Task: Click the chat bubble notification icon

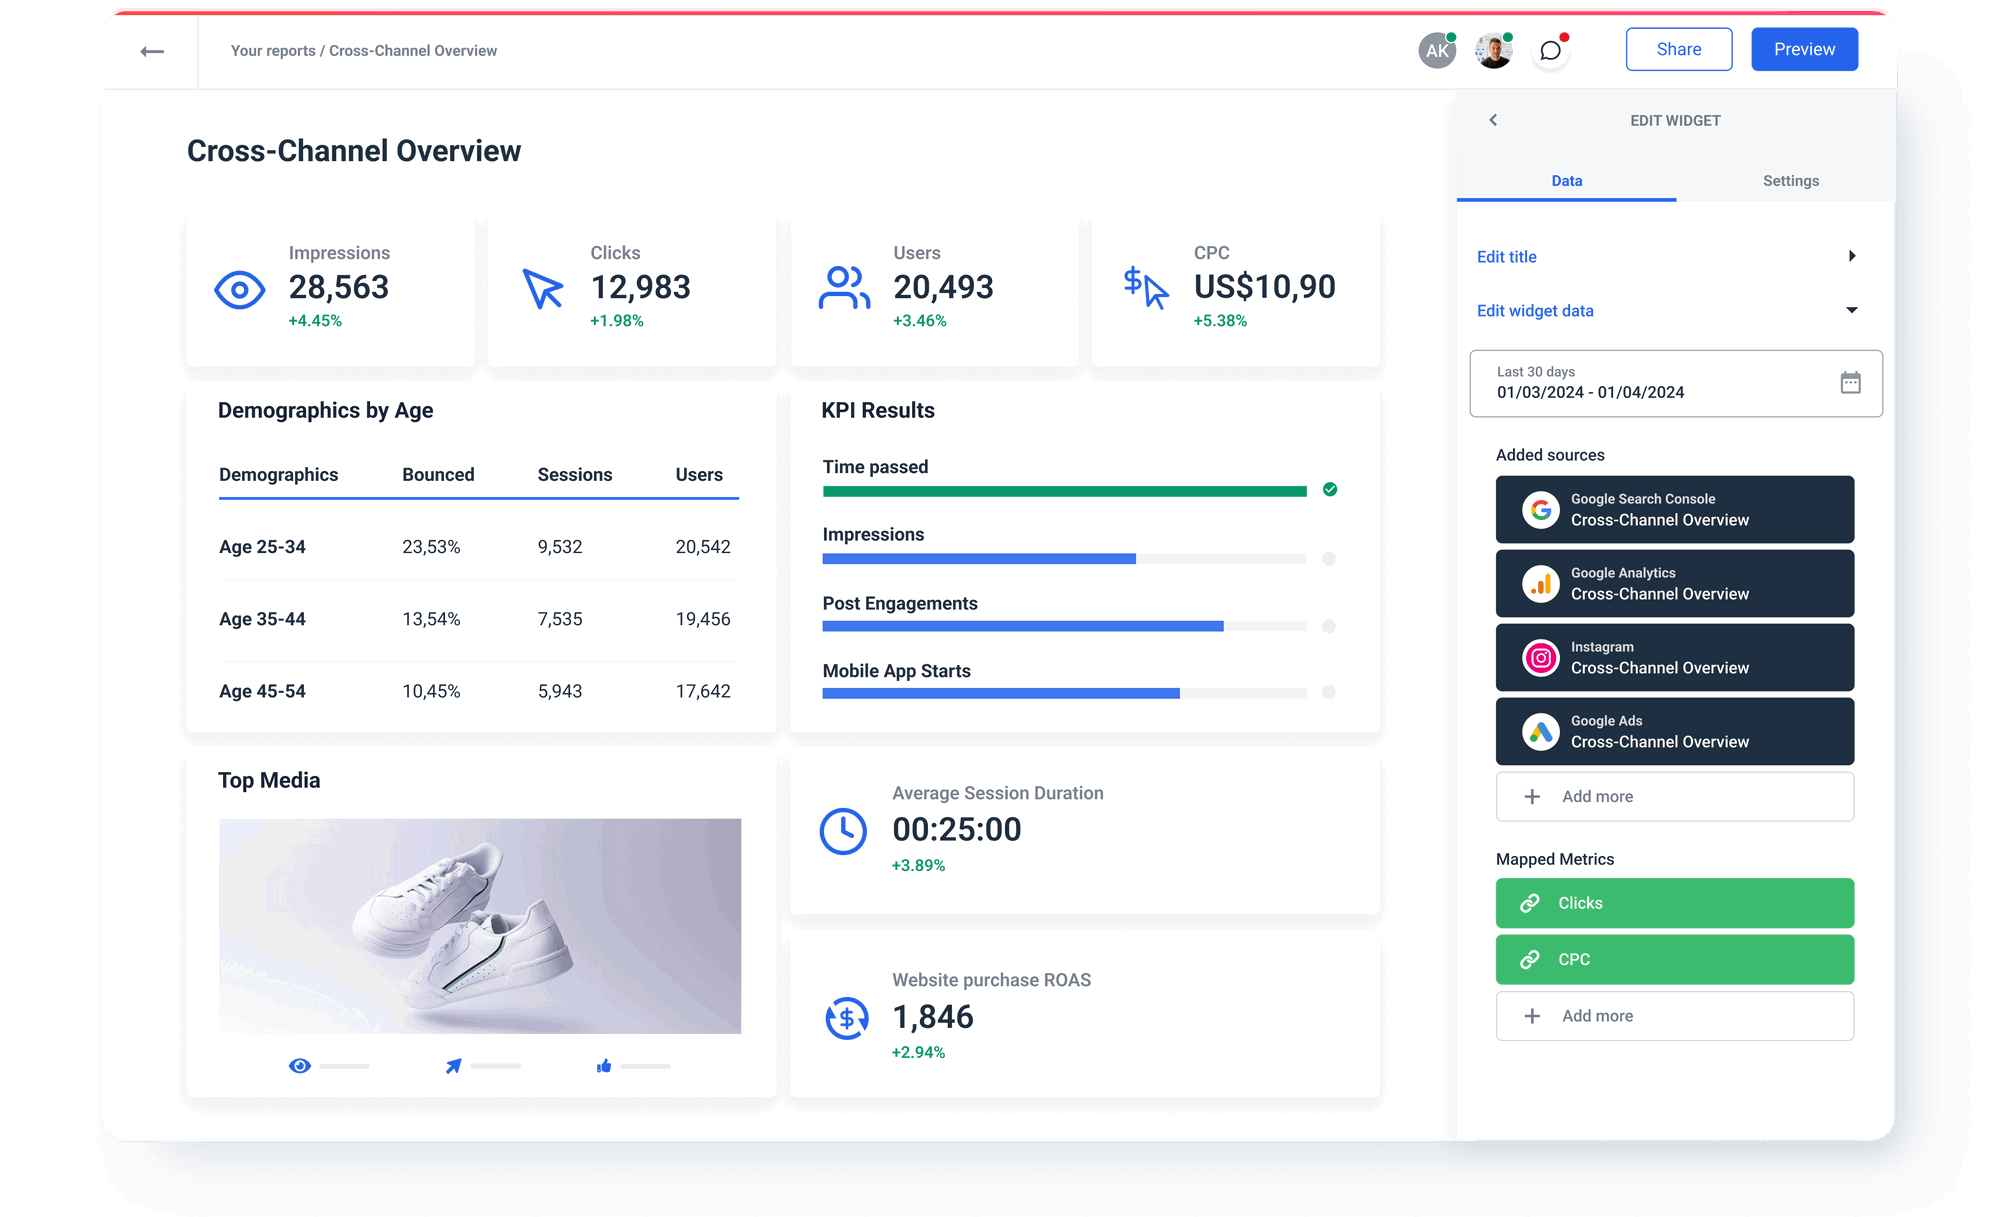Action: click(x=1550, y=49)
